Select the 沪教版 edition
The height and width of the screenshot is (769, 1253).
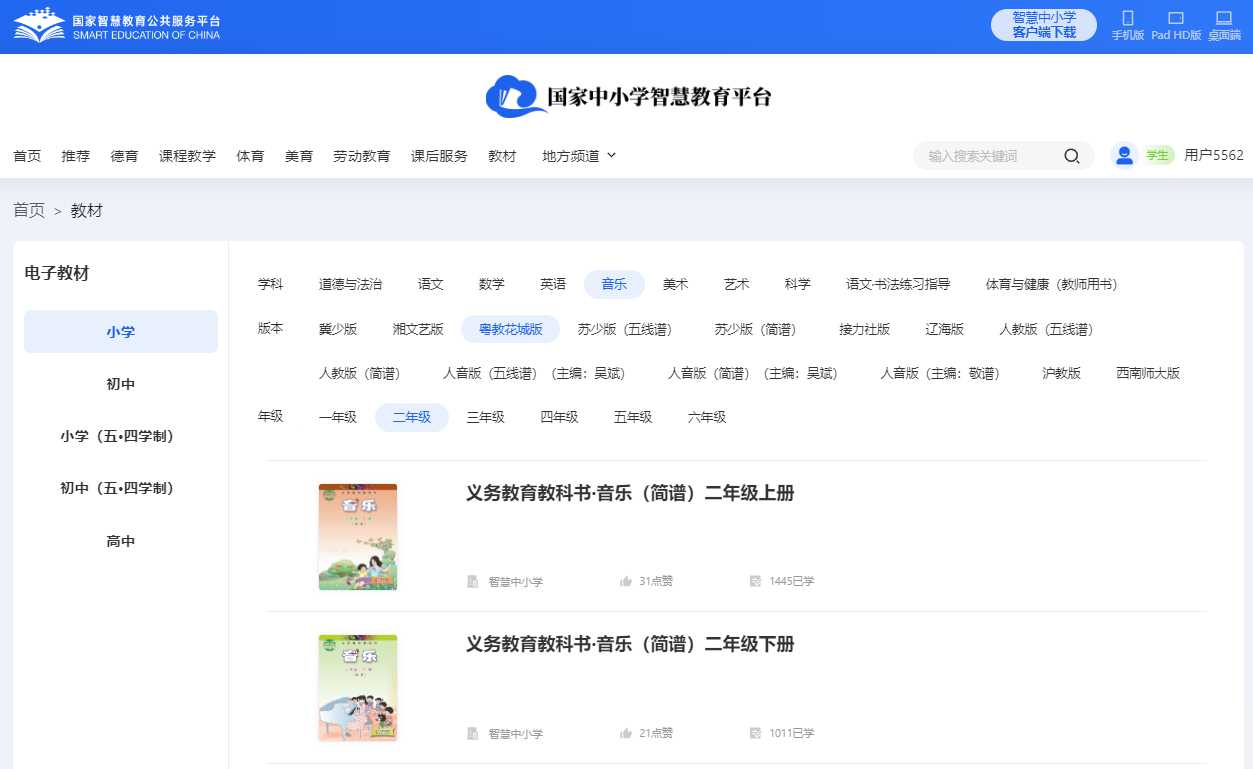(1061, 373)
